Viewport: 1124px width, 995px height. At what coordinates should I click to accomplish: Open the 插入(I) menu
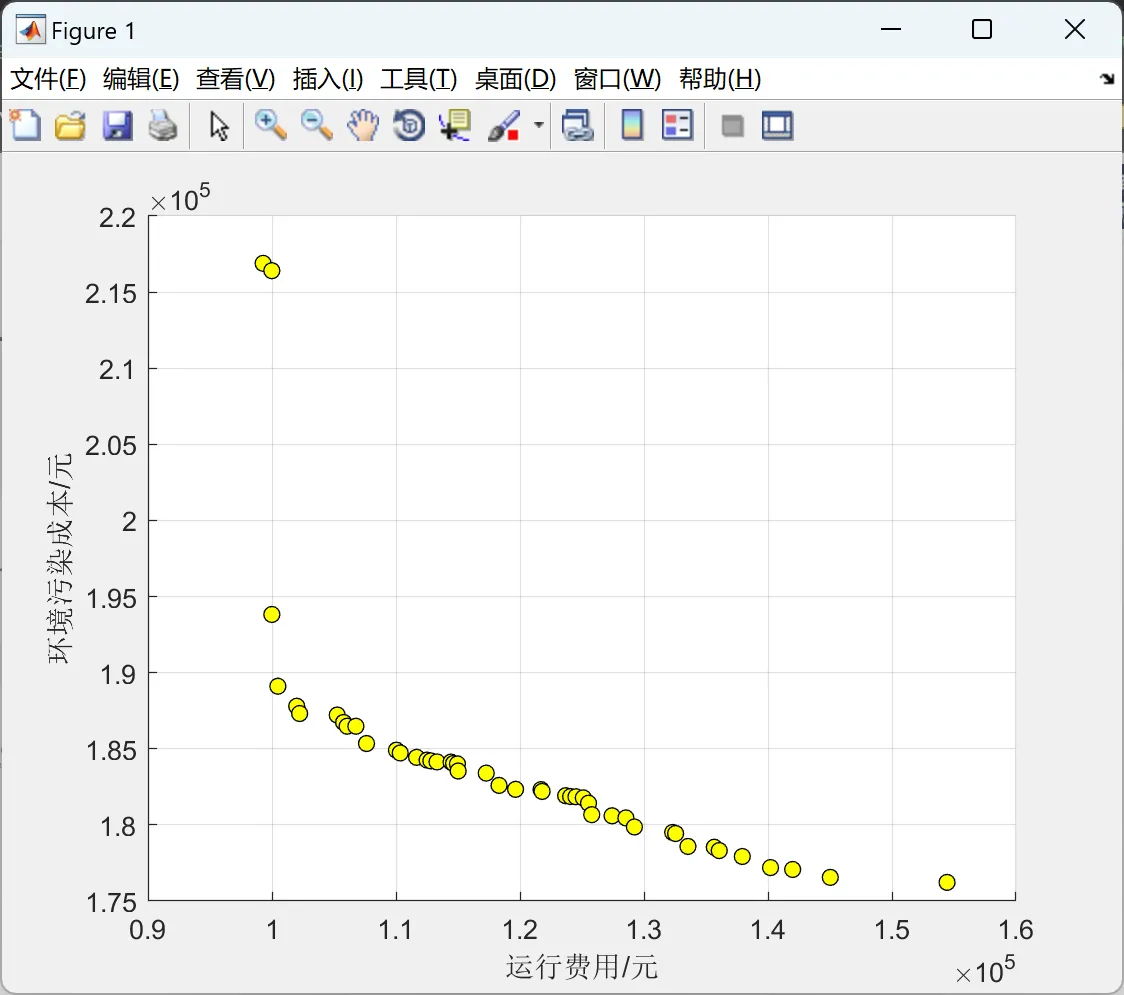click(x=328, y=79)
